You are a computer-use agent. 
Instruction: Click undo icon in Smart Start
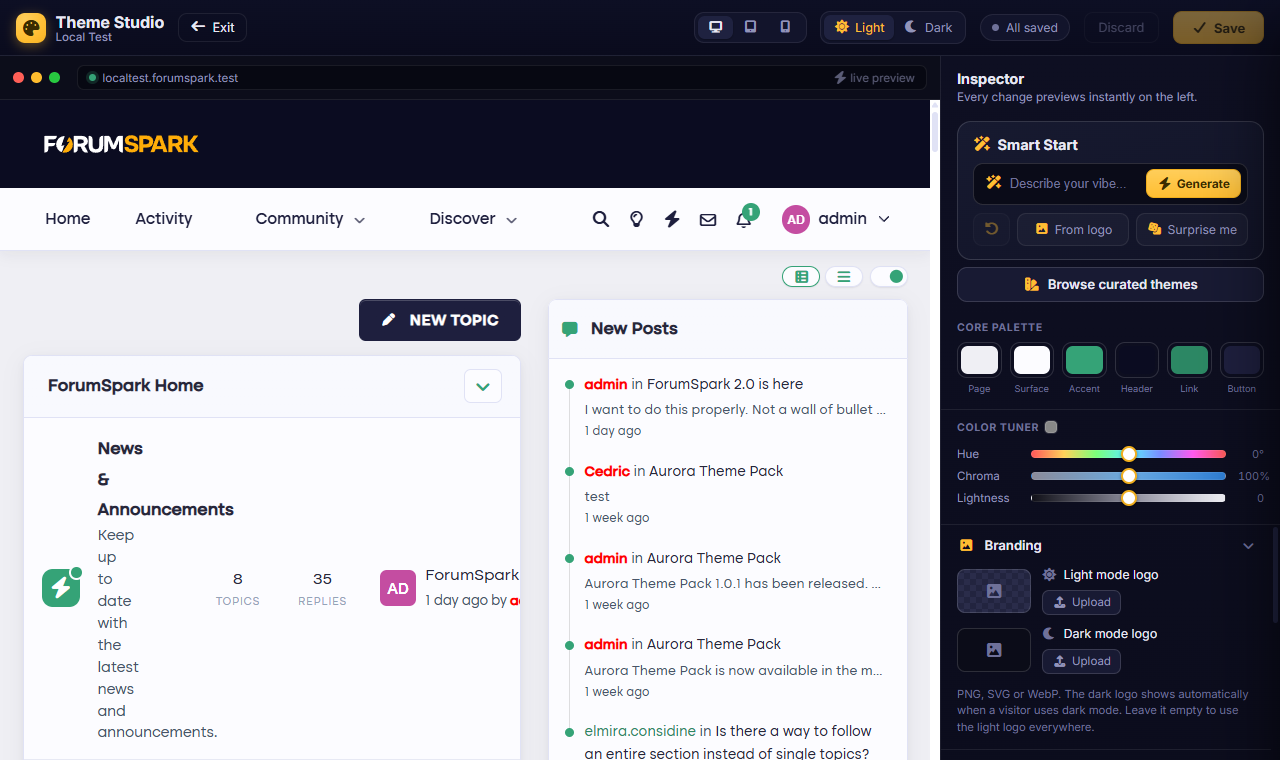991,229
